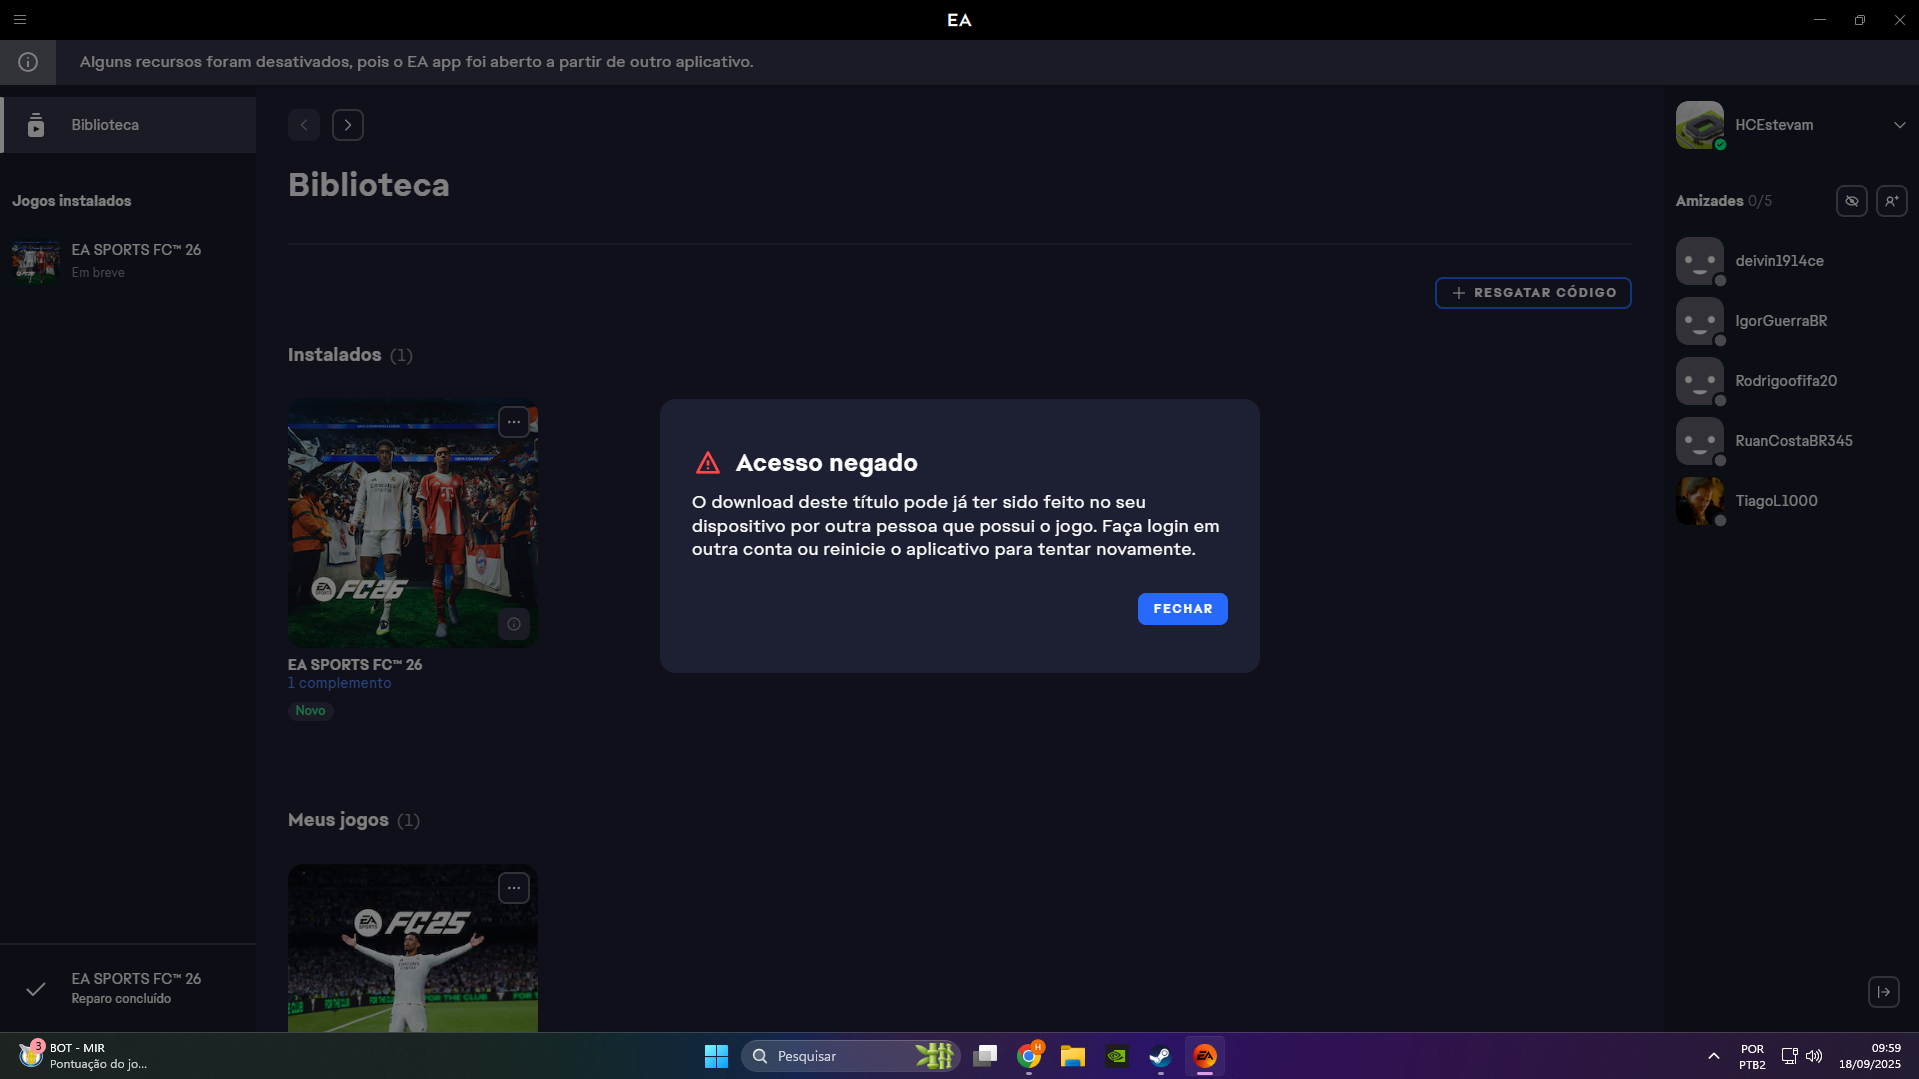Open the three-dot menu on FC 26 tile
The image size is (1919, 1079).
click(514, 422)
